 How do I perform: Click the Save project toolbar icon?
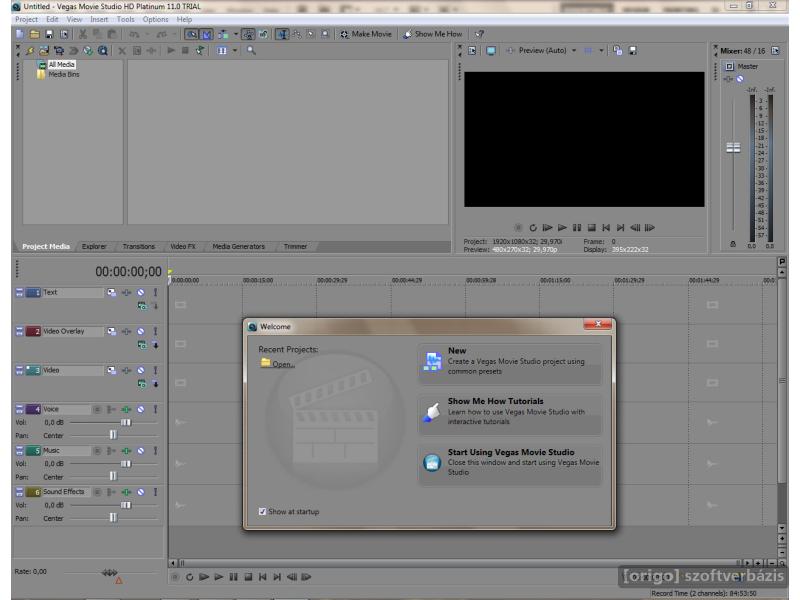tap(49, 34)
